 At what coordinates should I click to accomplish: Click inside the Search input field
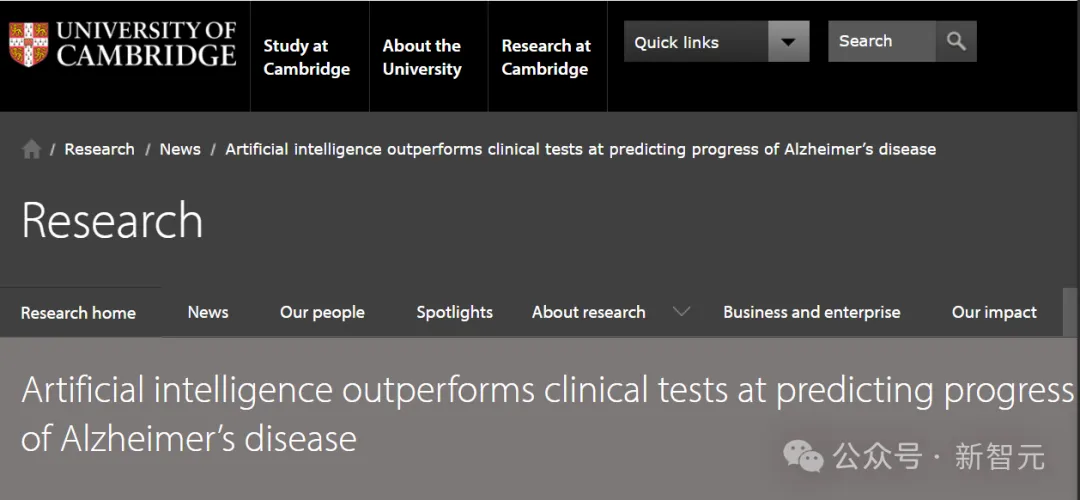click(x=882, y=41)
